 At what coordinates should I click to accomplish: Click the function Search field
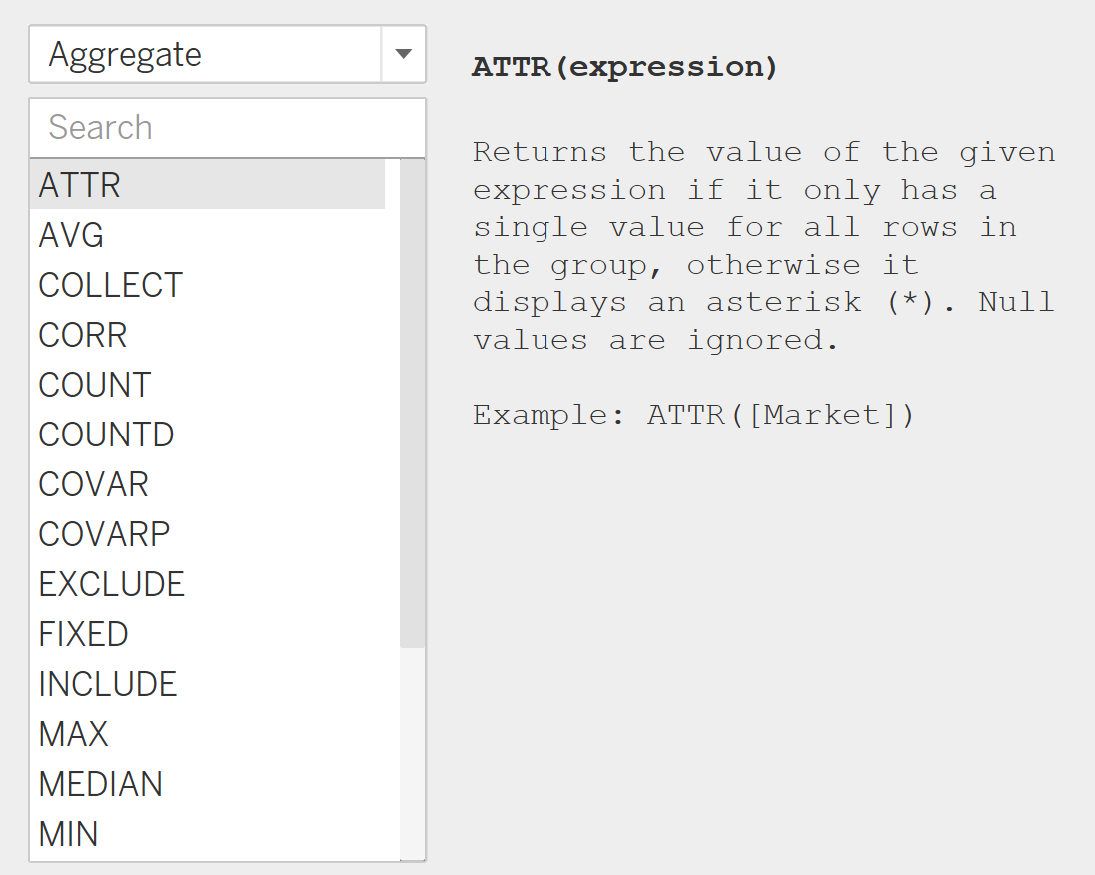(x=227, y=128)
